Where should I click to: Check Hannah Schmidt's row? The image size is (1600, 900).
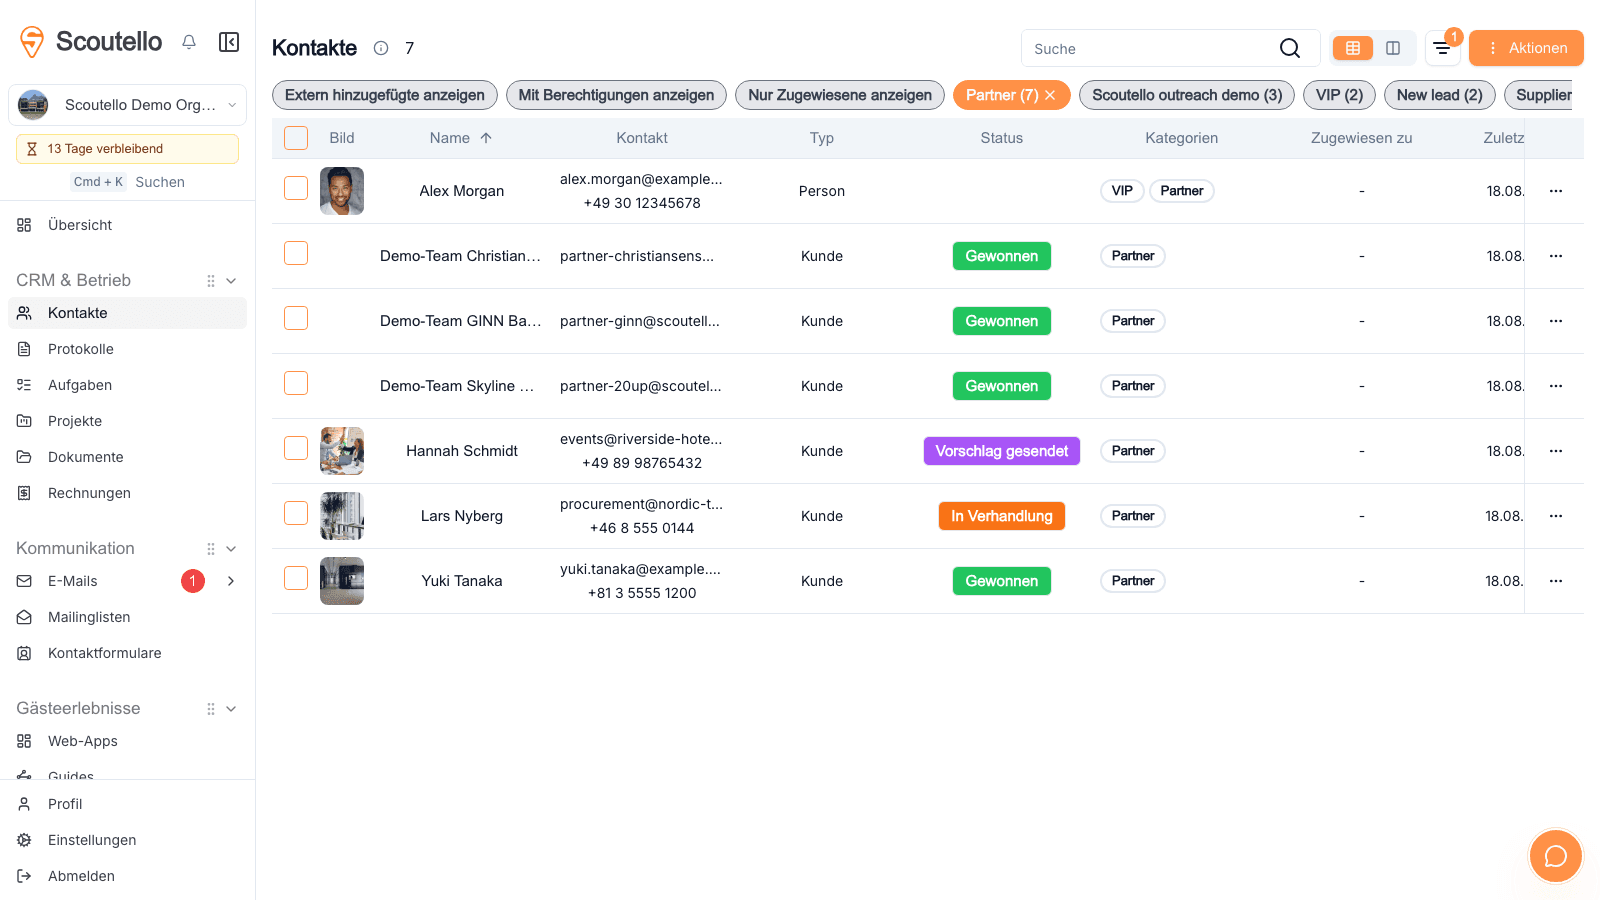coord(296,448)
